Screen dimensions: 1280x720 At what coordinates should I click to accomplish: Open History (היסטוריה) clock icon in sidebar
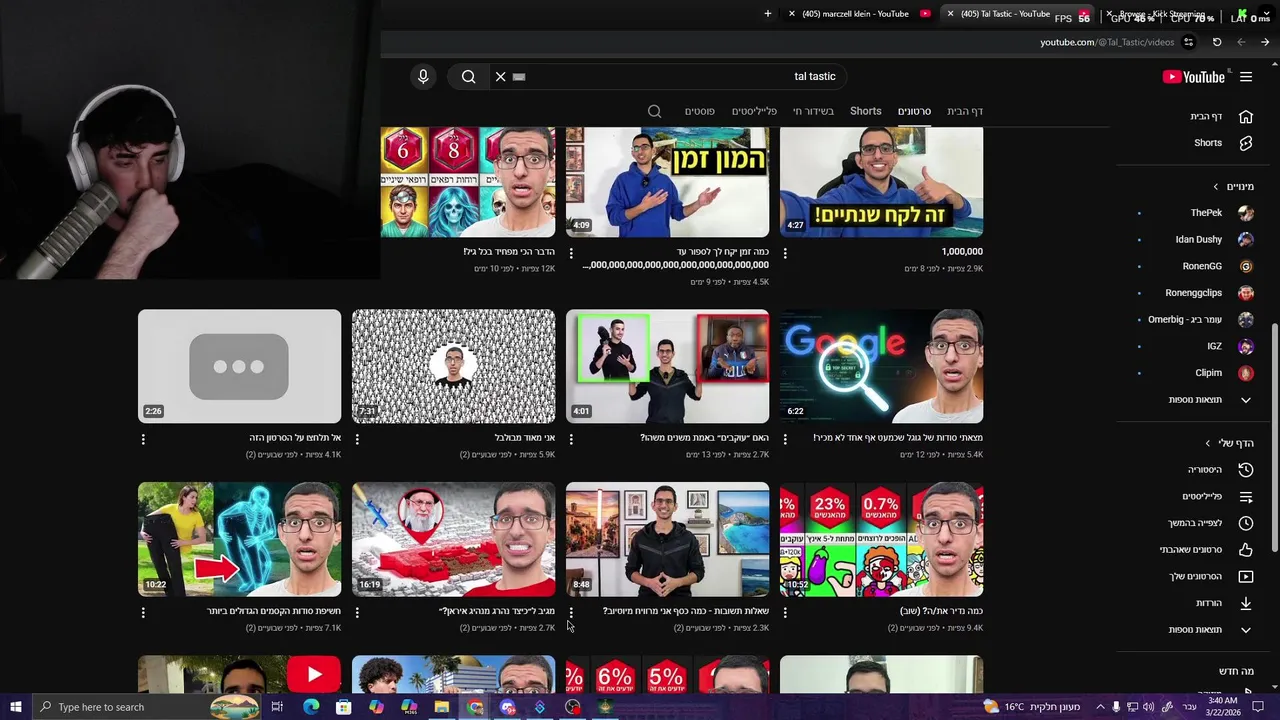pos(1246,470)
